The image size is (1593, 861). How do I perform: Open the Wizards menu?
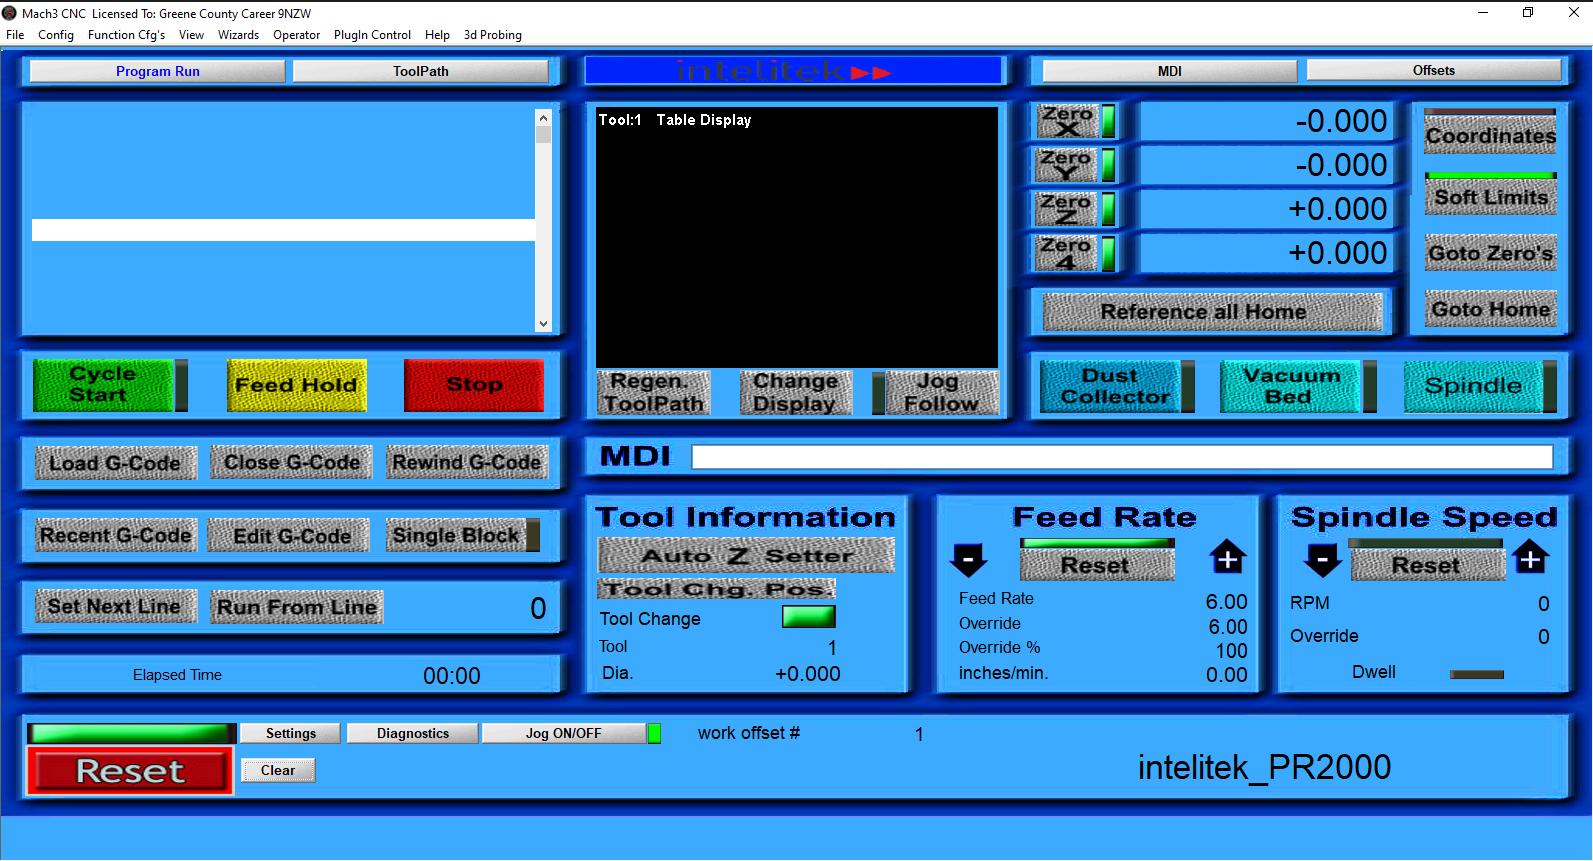coord(238,35)
